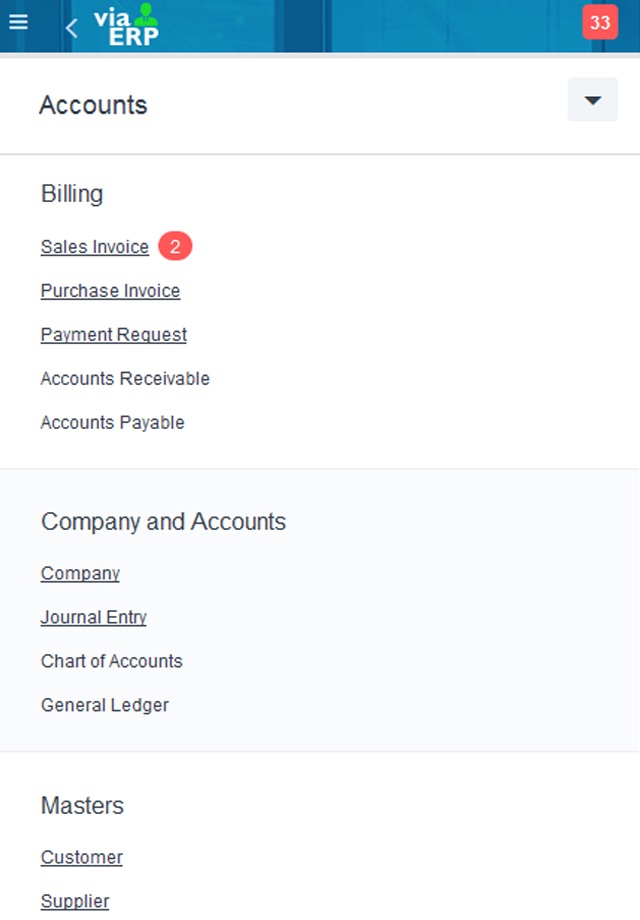This screenshot has width=640, height=920.
Task: Click the Company and Accounts heading
Action: click(x=163, y=522)
